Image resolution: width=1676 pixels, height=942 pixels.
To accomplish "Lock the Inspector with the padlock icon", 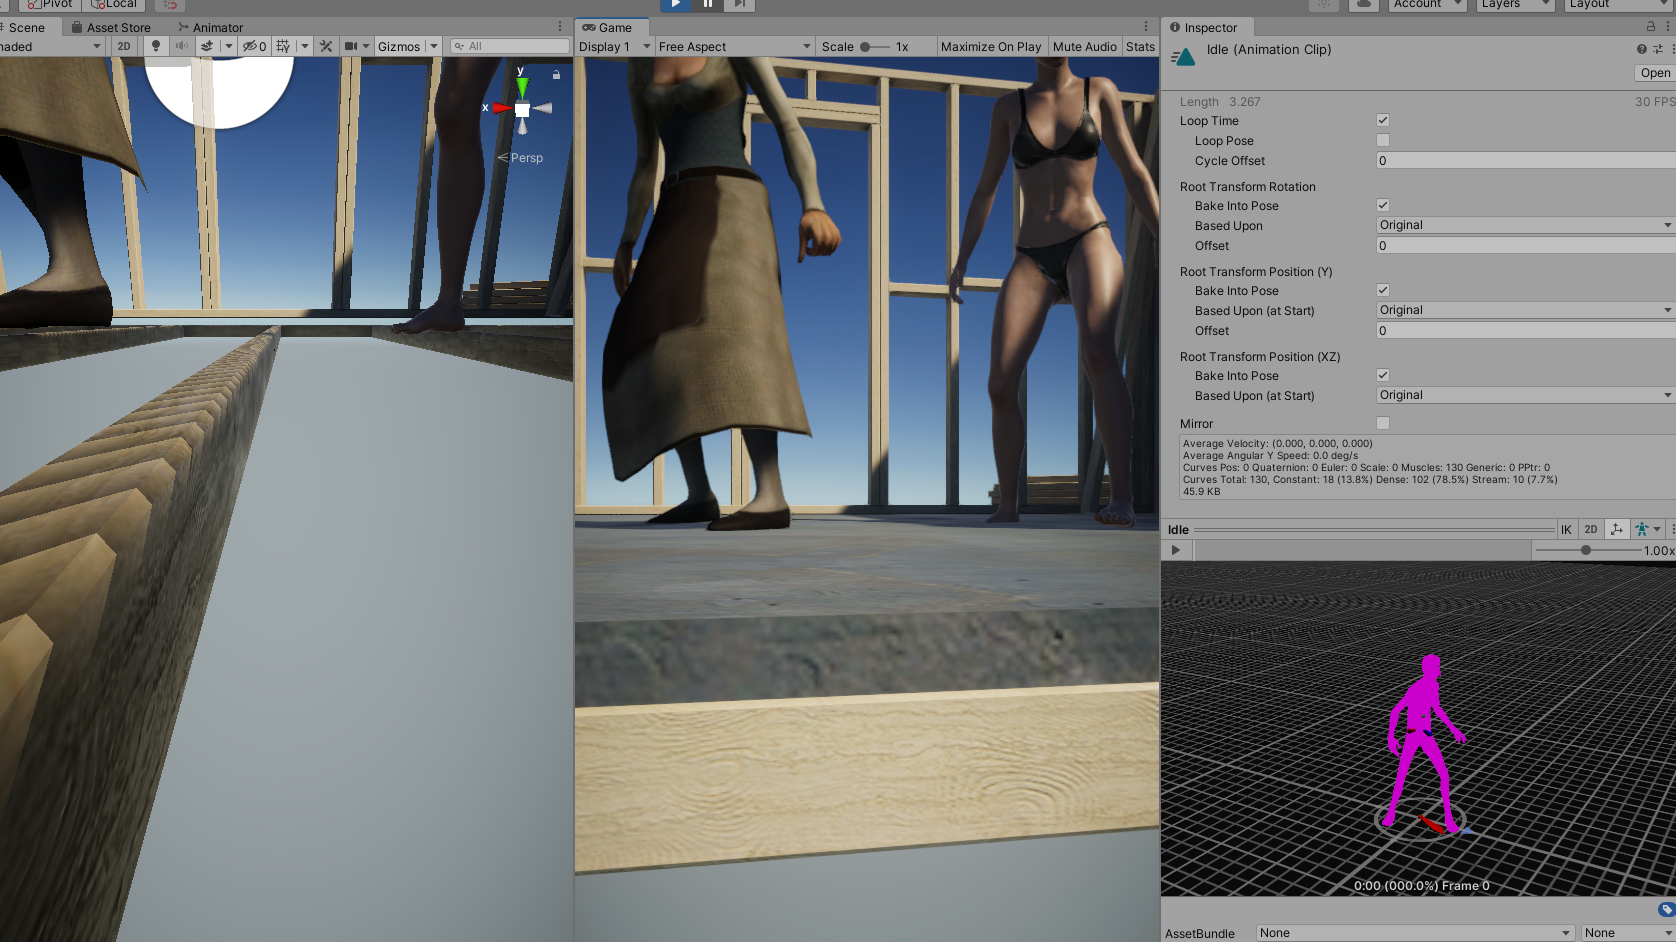I will click(x=1651, y=27).
